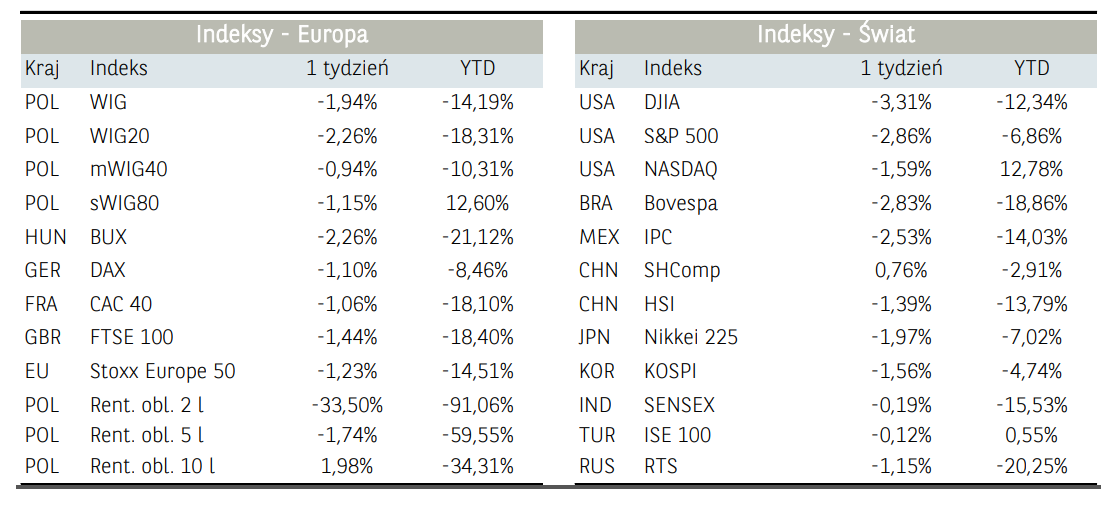This screenshot has height=515, width=1112.
Task: Select the Stoxx Europe 50 row label
Action: [x=162, y=372]
